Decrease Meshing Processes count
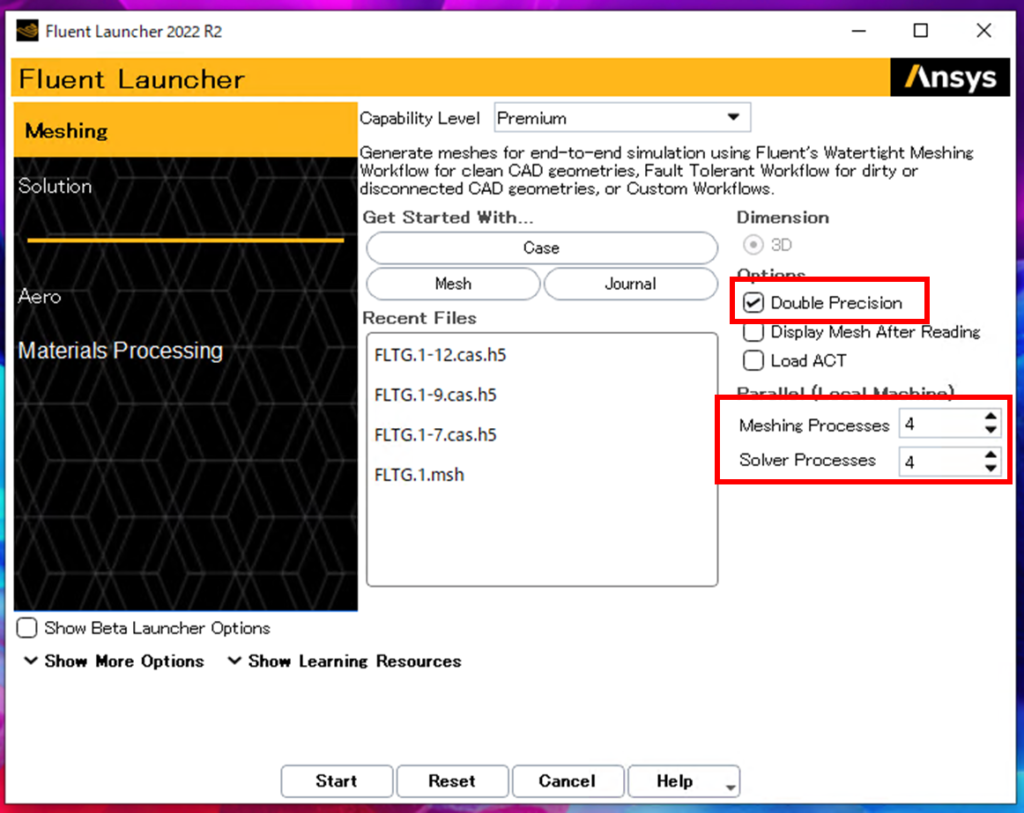Image resolution: width=1024 pixels, height=813 pixels. pos(991,430)
